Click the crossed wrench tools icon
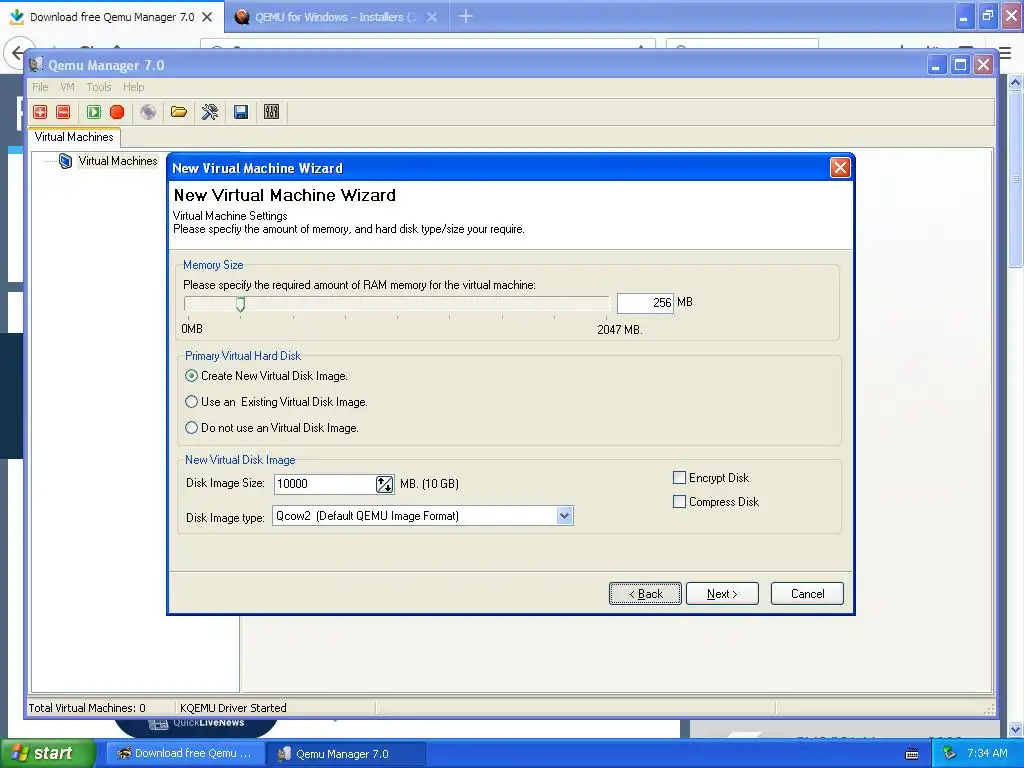This screenshot has width=1024, height=768. [x=210, y=112]
